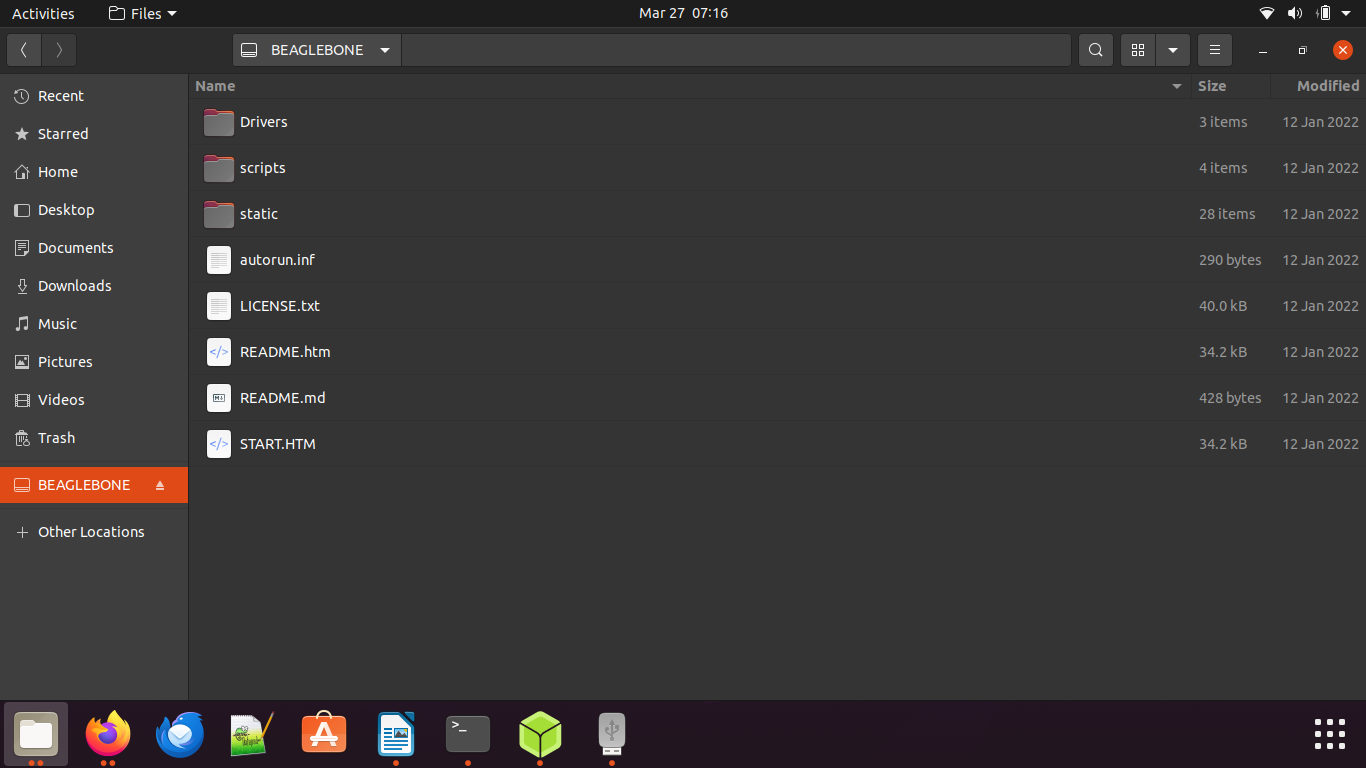Open Other Locations in the sidebar
The image size is (1366, 768).
click(94, 532)
